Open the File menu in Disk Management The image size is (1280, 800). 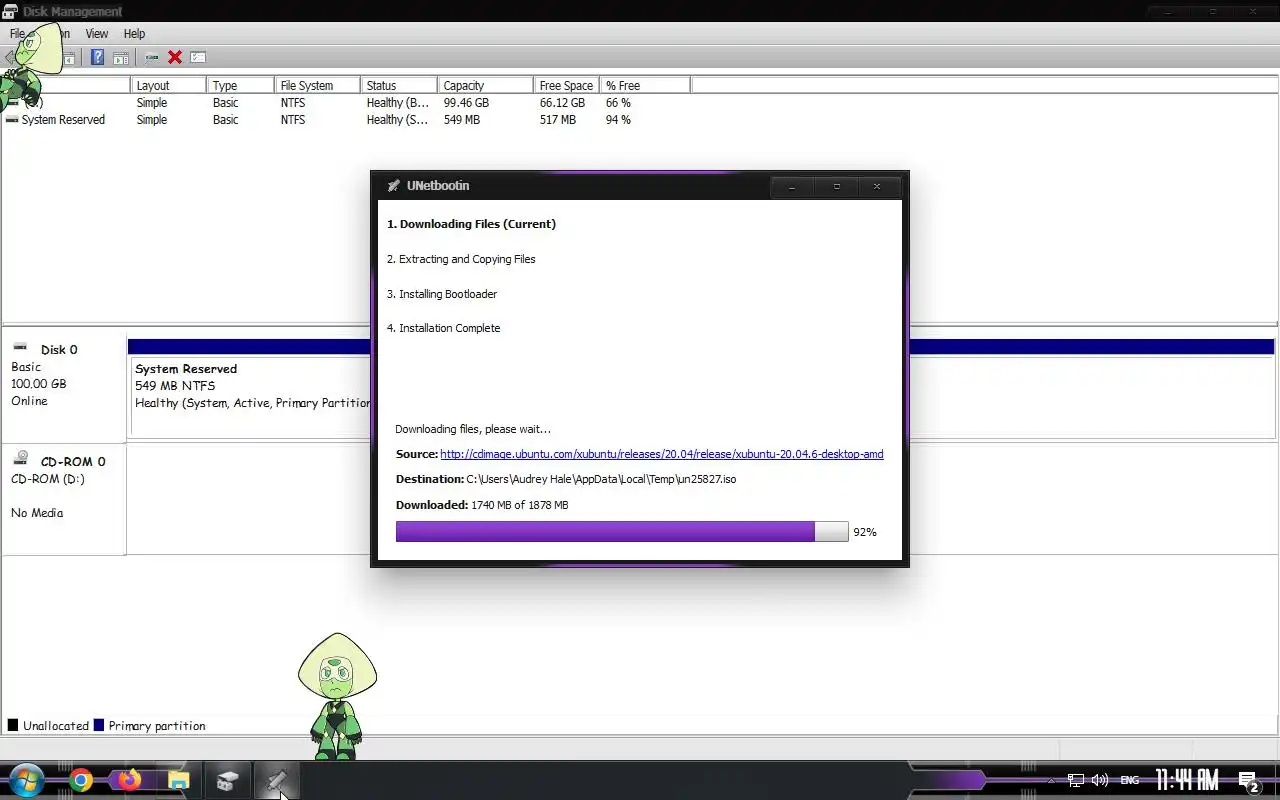coord(17,34)
